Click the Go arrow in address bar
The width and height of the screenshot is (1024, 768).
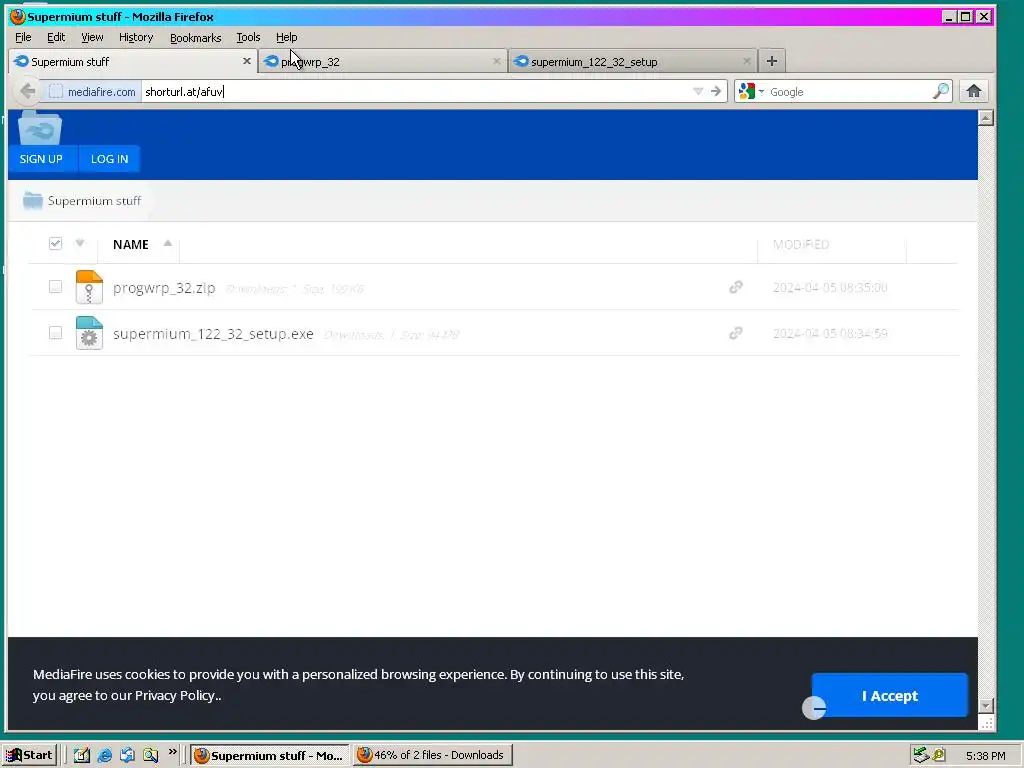[x=716, y=91]
